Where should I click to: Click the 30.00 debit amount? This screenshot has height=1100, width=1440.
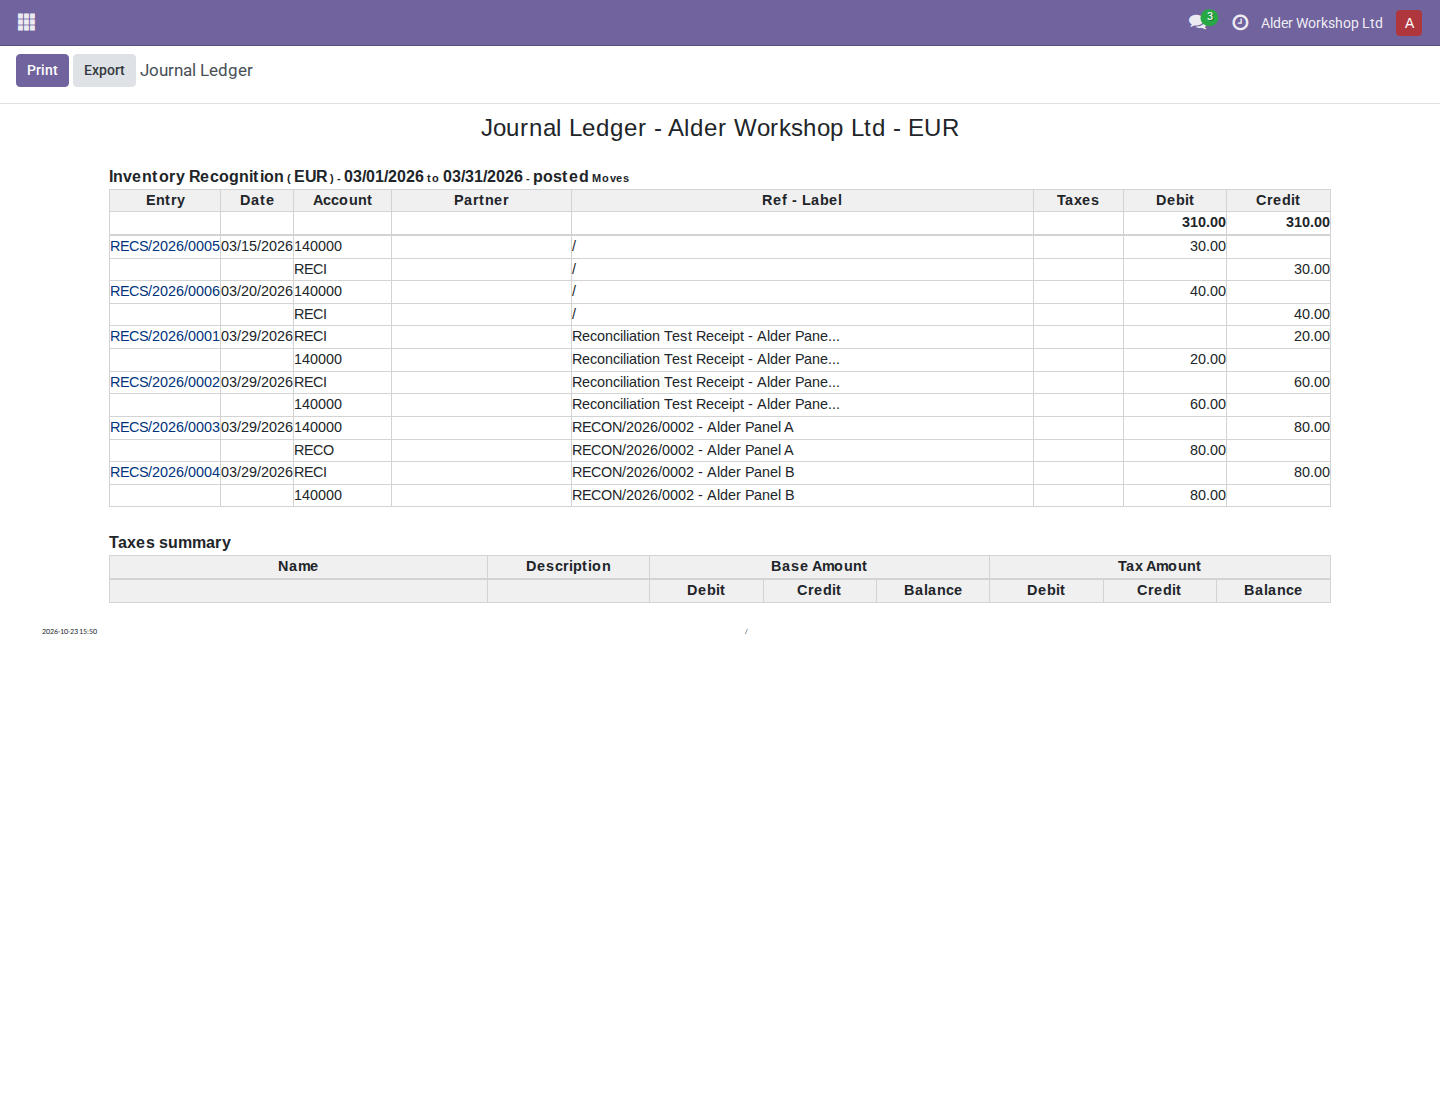click(1207, 246)
